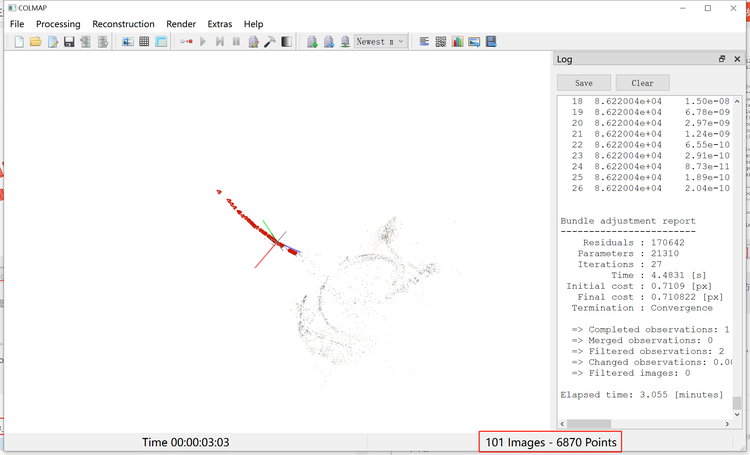Viewport: 750px width, 455px height.
Task: Open the Render menu
Action: (181, 24)
